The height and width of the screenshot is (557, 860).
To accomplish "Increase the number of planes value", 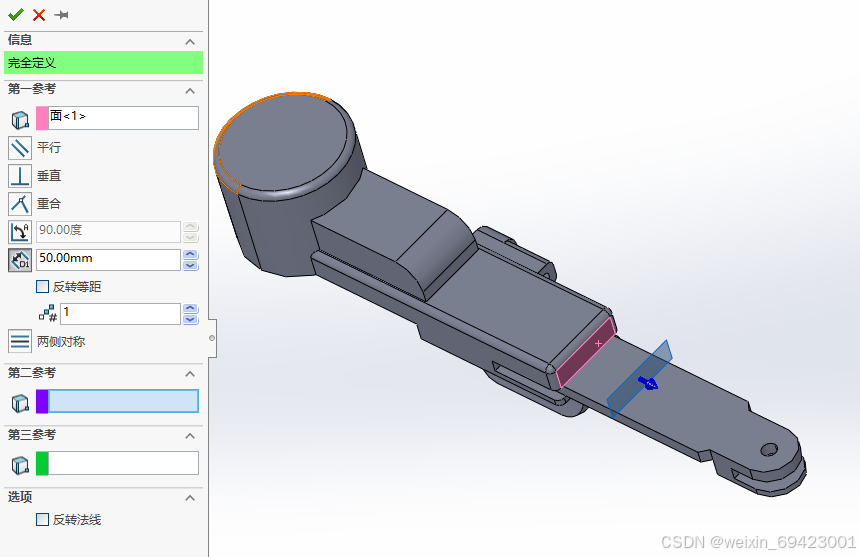I will pyautogui.click(x=190, y=309).
